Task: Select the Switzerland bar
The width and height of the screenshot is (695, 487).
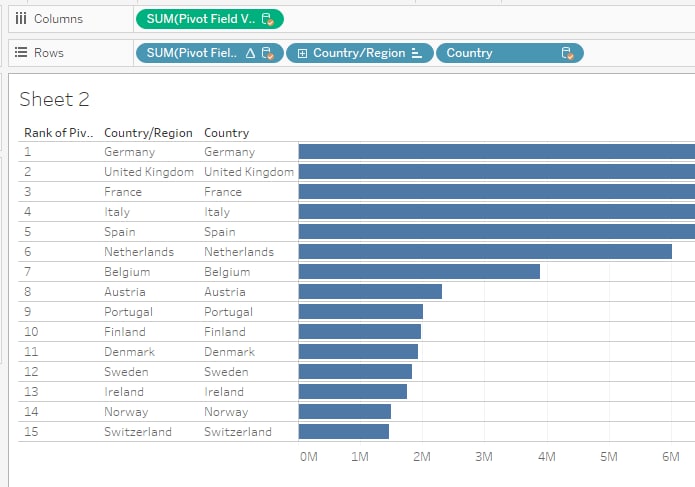Action: tap(344, 431)
